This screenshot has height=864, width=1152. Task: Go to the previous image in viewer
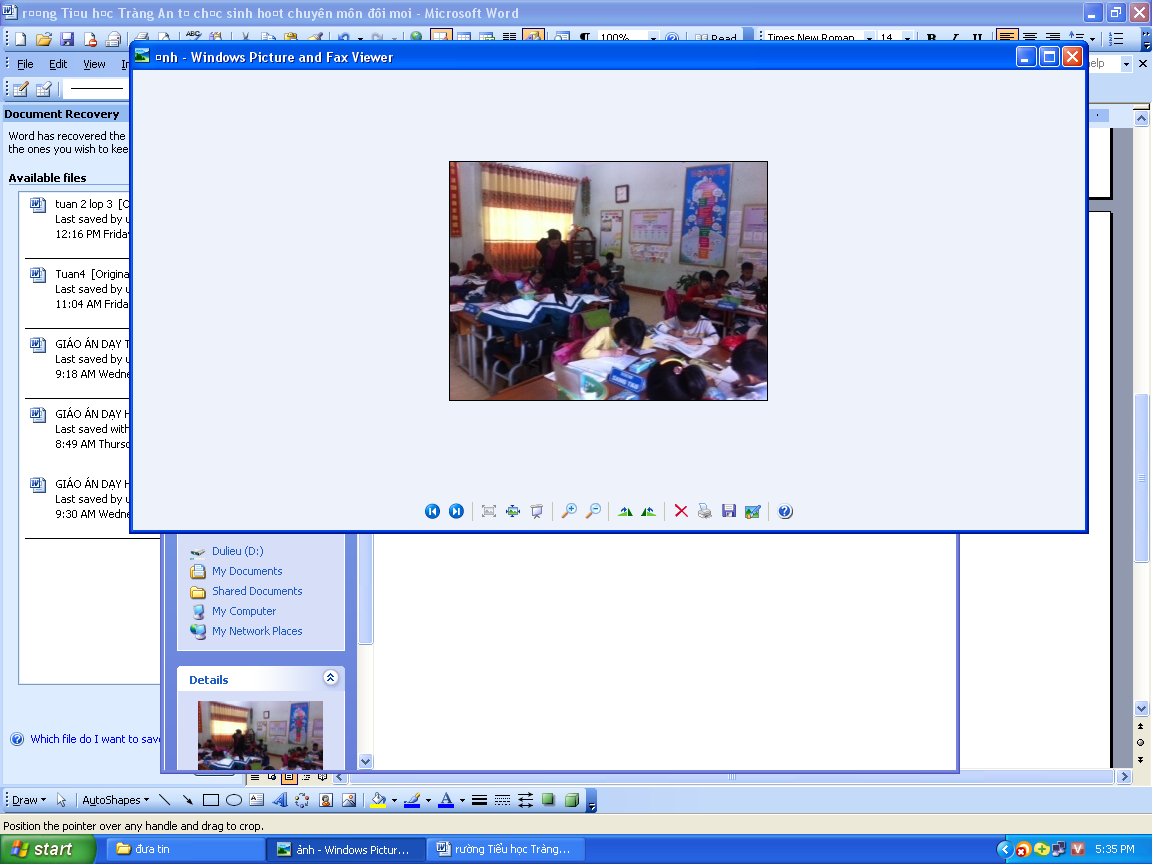pos(432,511)
